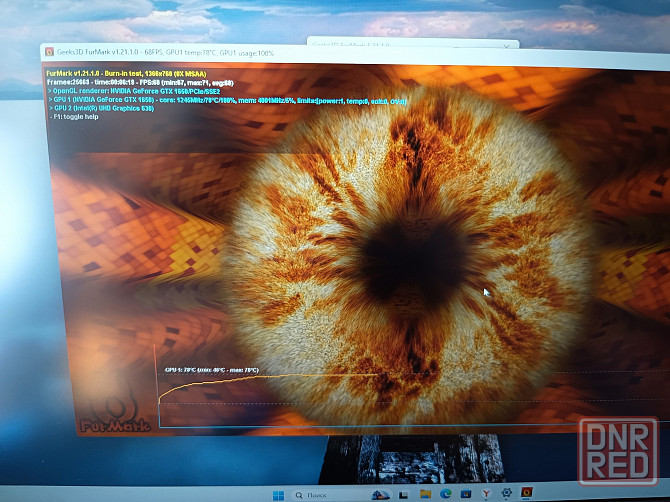Click the 'OpenGL renderer: NVIDIA GeForce GTX 1650' line
This screenshot has height=502, width=670.
click(x=134, y=91)
